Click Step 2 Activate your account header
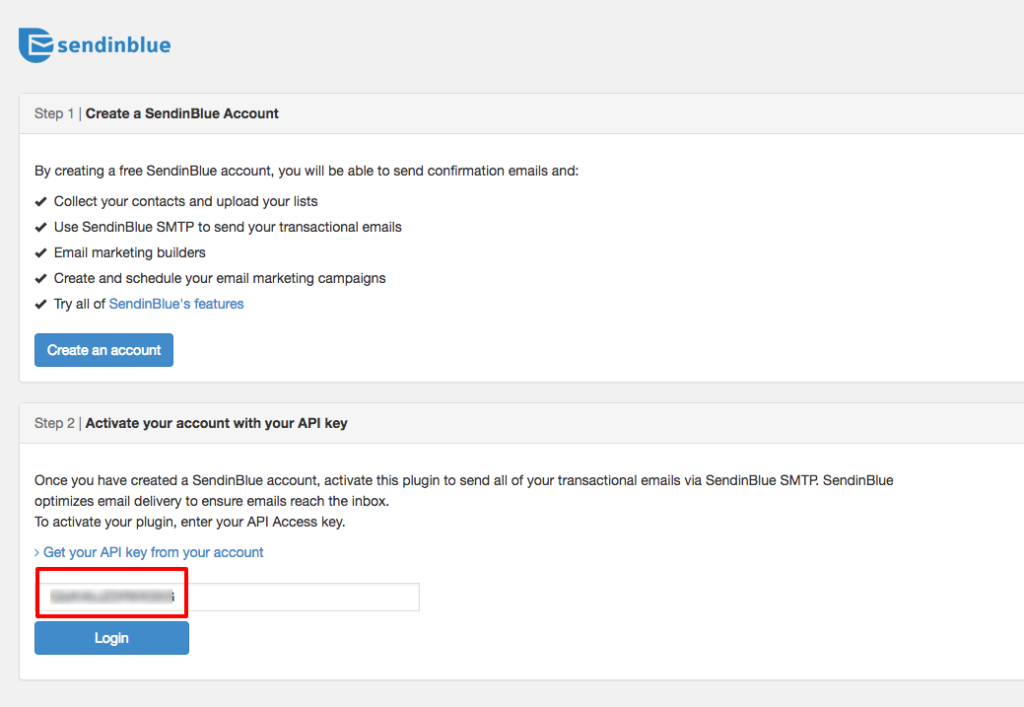This screenshot has height=707, width=1024. pyautogui.click(x=191, y=423)
